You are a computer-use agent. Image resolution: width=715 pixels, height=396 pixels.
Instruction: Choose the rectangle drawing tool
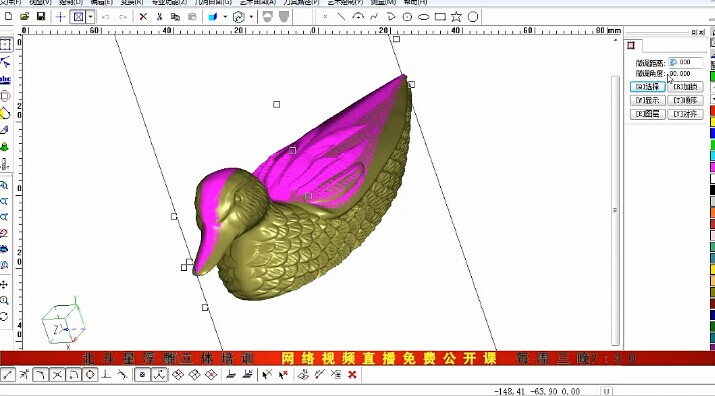coord(440,17)
